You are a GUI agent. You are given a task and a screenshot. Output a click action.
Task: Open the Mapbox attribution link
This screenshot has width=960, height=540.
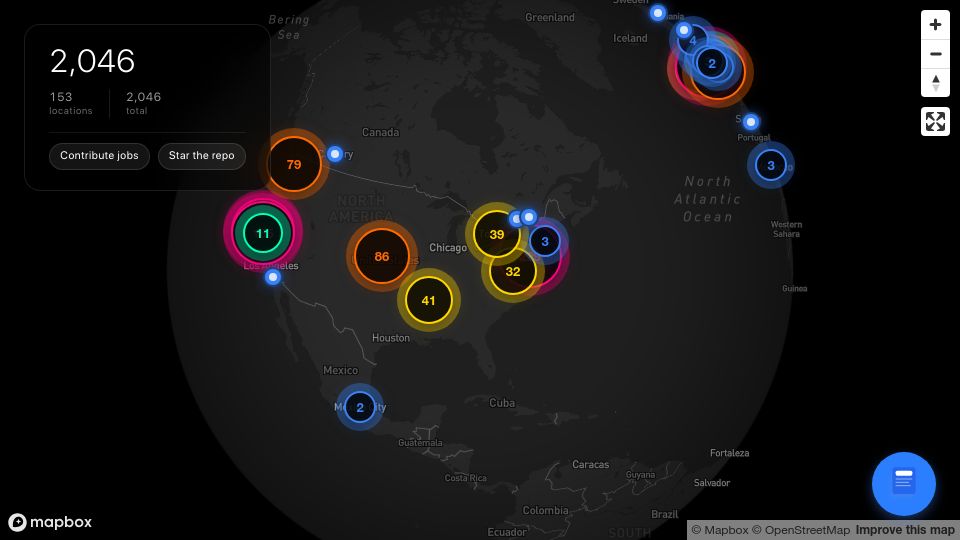719,530
